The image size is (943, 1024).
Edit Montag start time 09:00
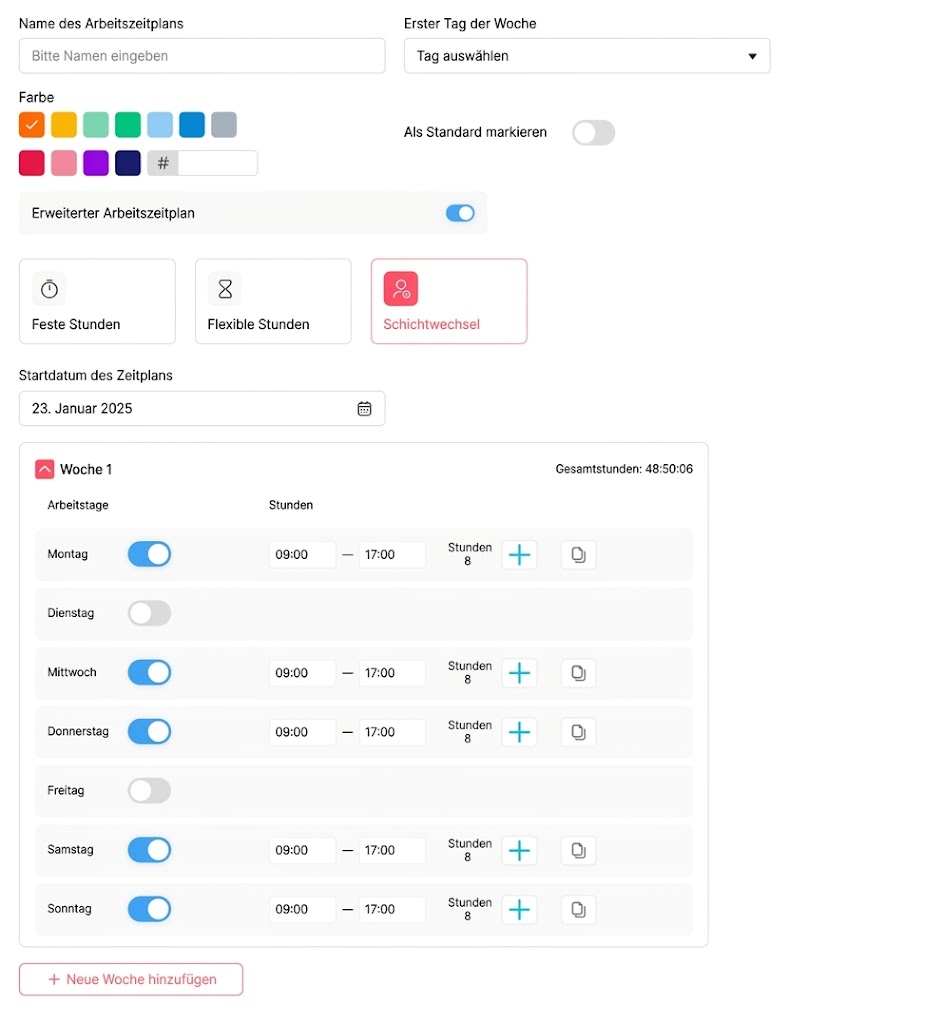pos(302,554)
